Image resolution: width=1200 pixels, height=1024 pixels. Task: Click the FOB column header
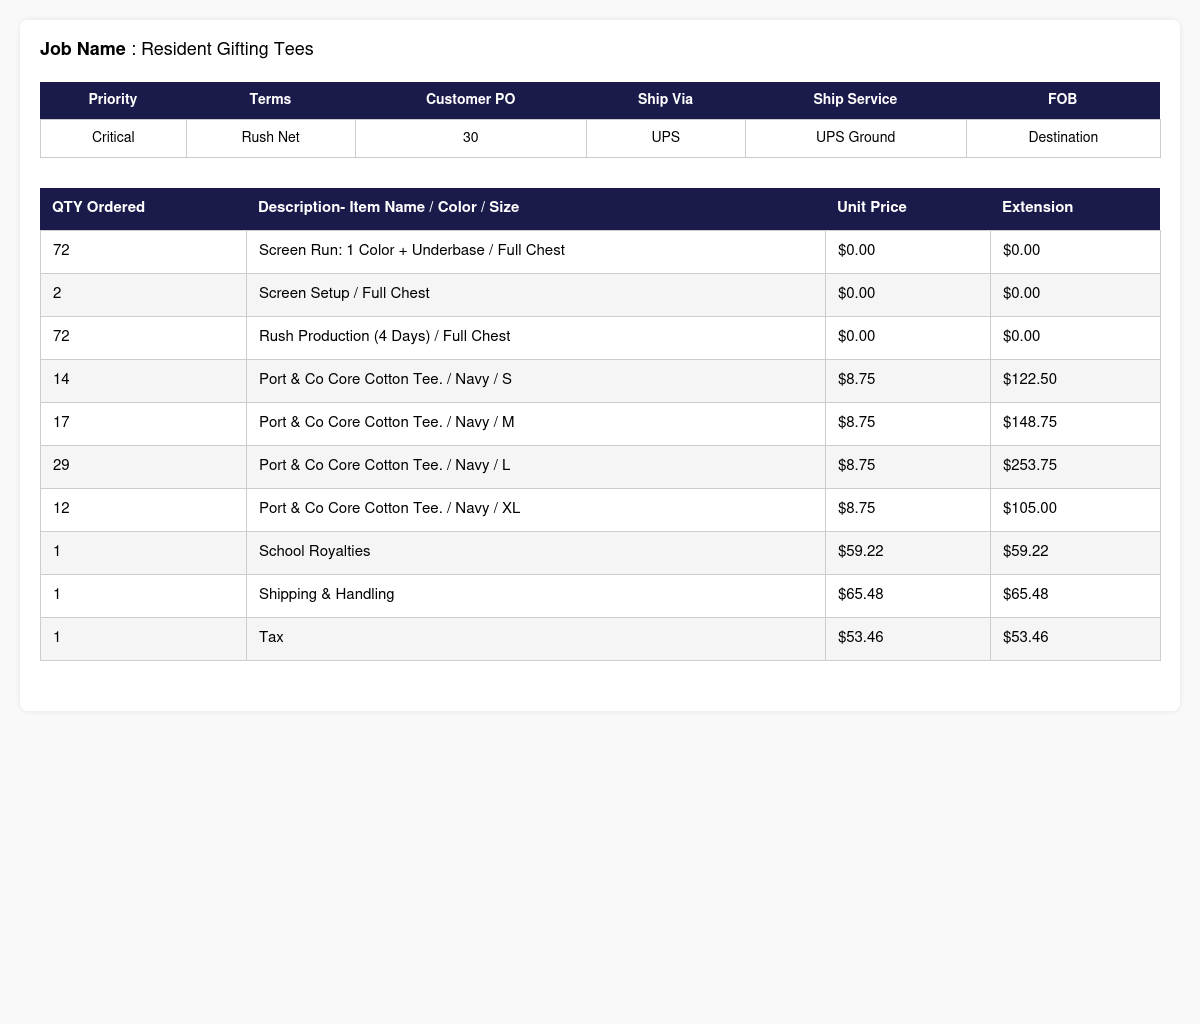[x=1063, y=100]
